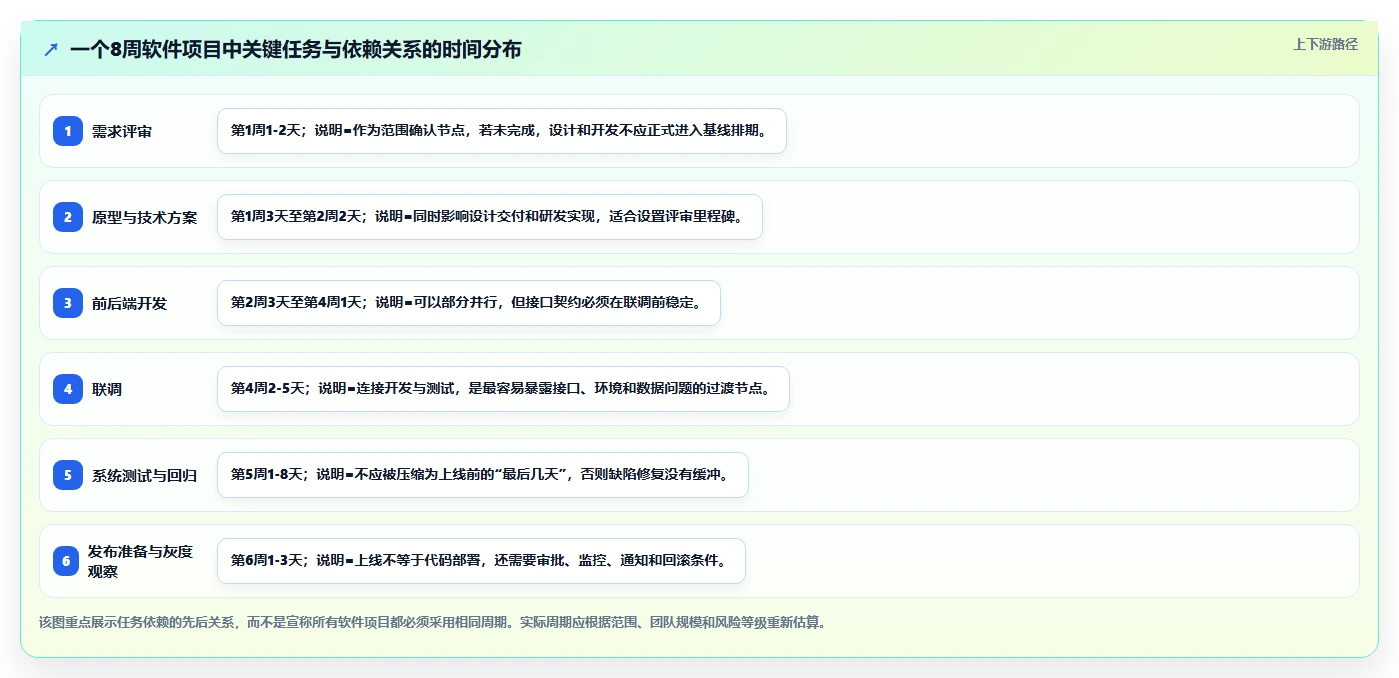Select the step 3 number badge
The image size is (1399, 678).
(68, 303)
